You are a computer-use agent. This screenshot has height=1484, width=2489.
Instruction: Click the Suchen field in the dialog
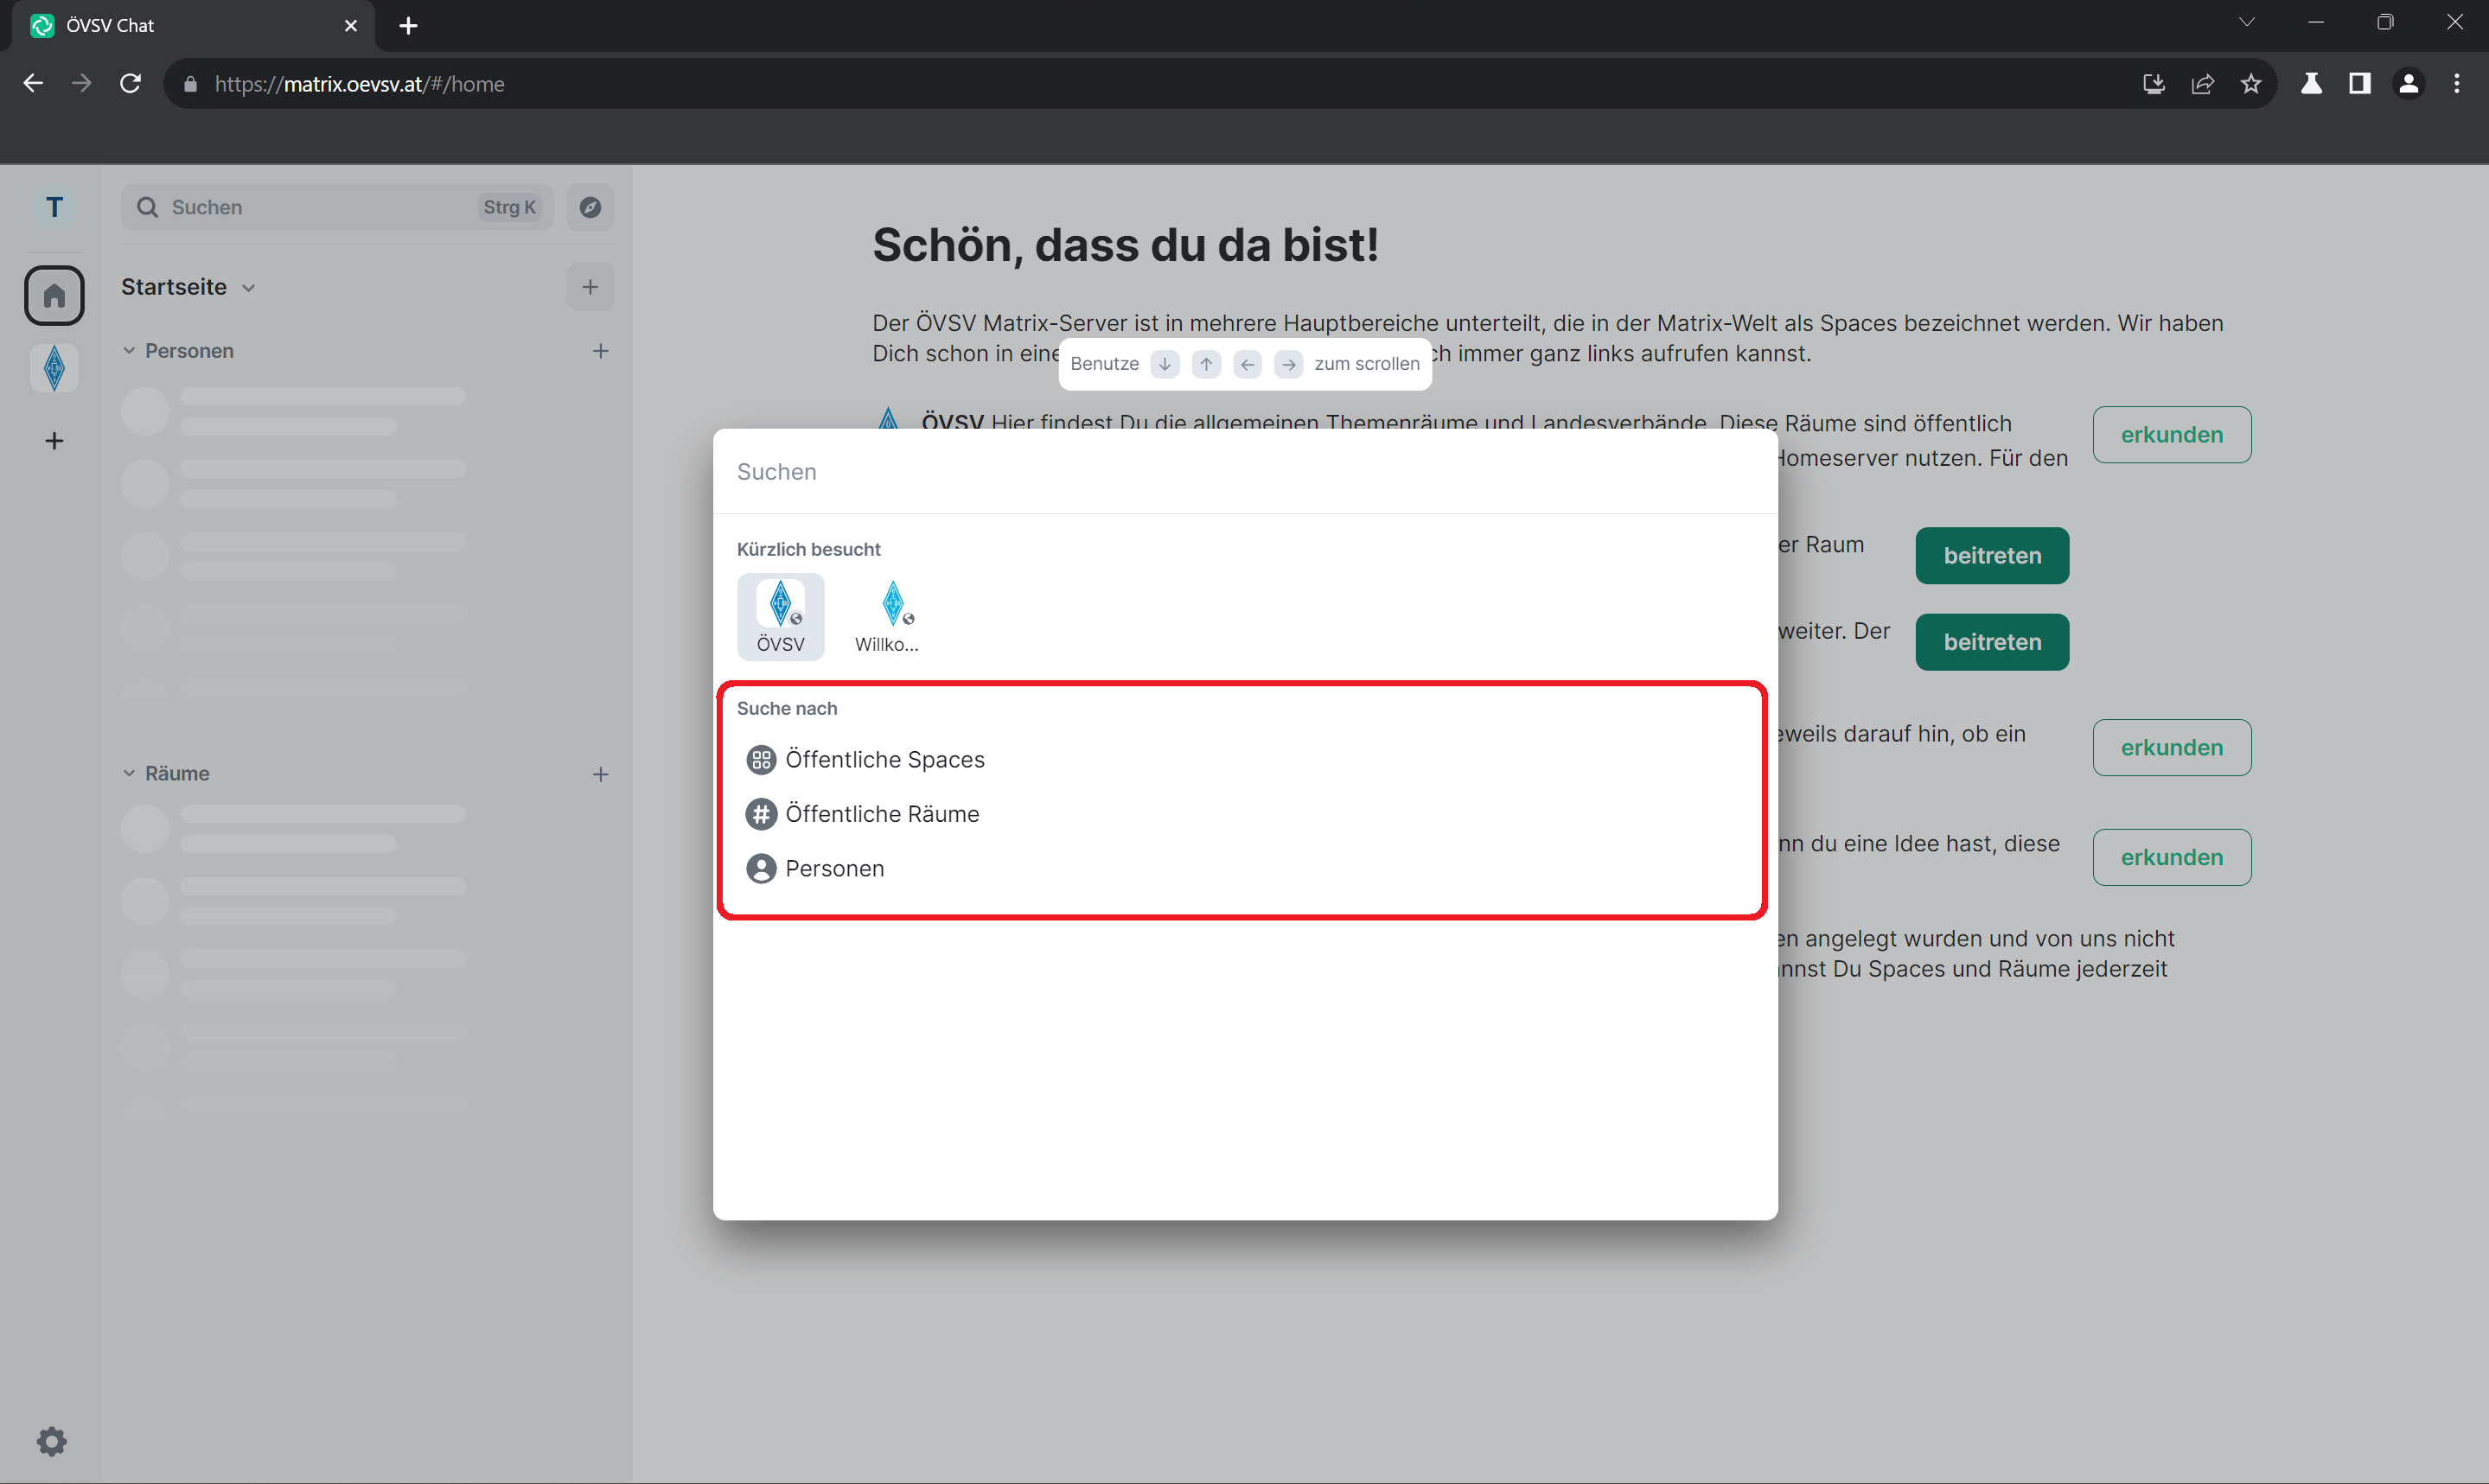[1245, 472]
